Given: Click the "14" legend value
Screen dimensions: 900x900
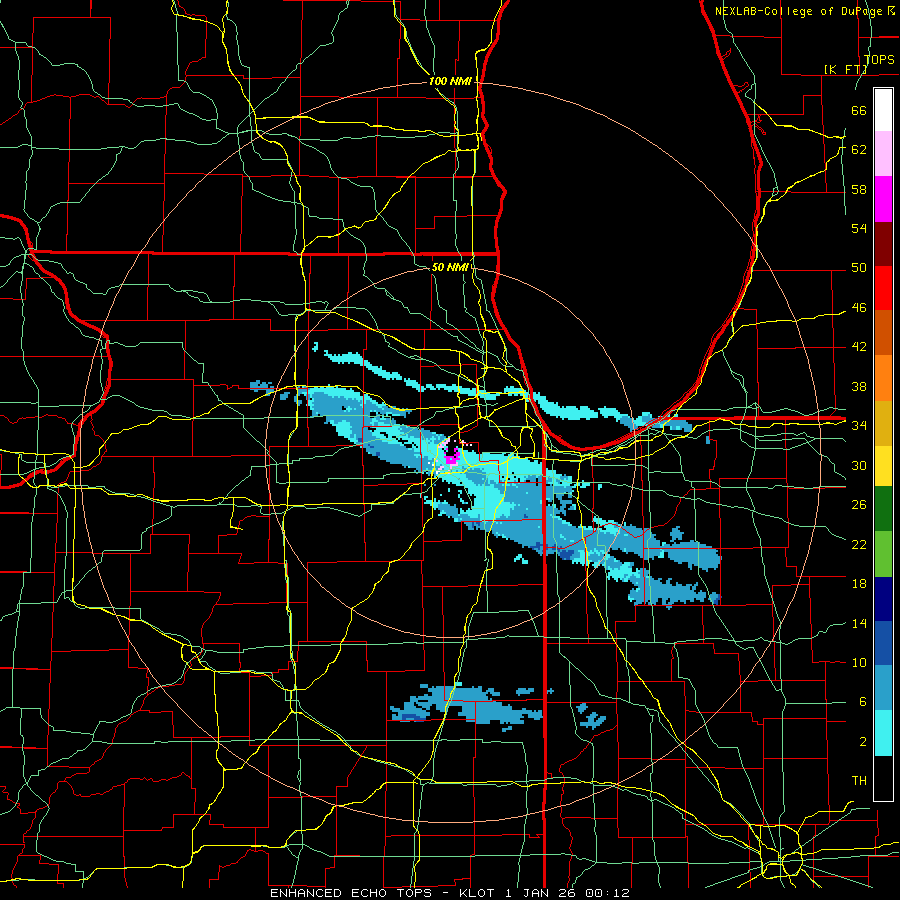Looking at the screenshot, I should [x=859, y=623].
